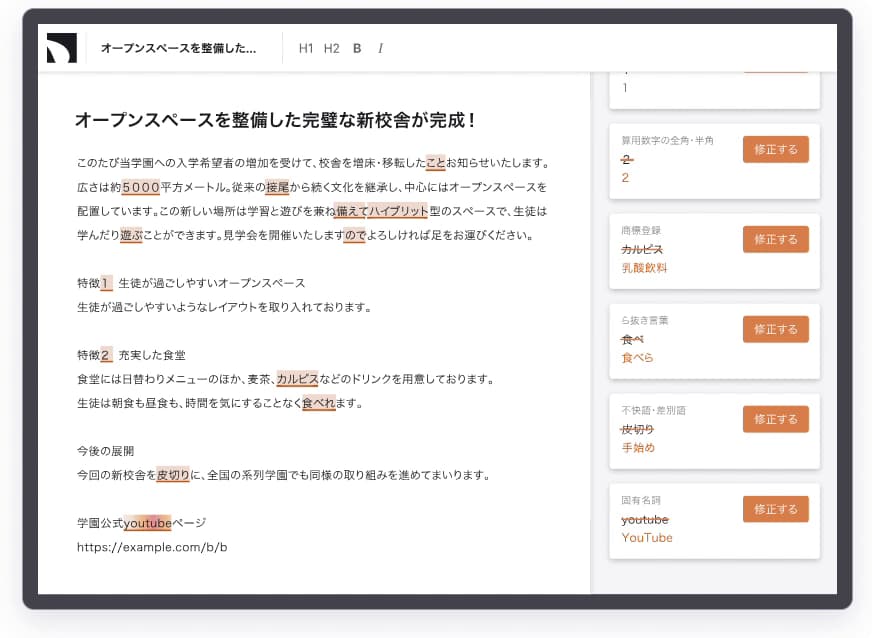Viewport: 872px width, 638px height.
Task: Click highlighted word youtube in the text
Action: [147, 523]
